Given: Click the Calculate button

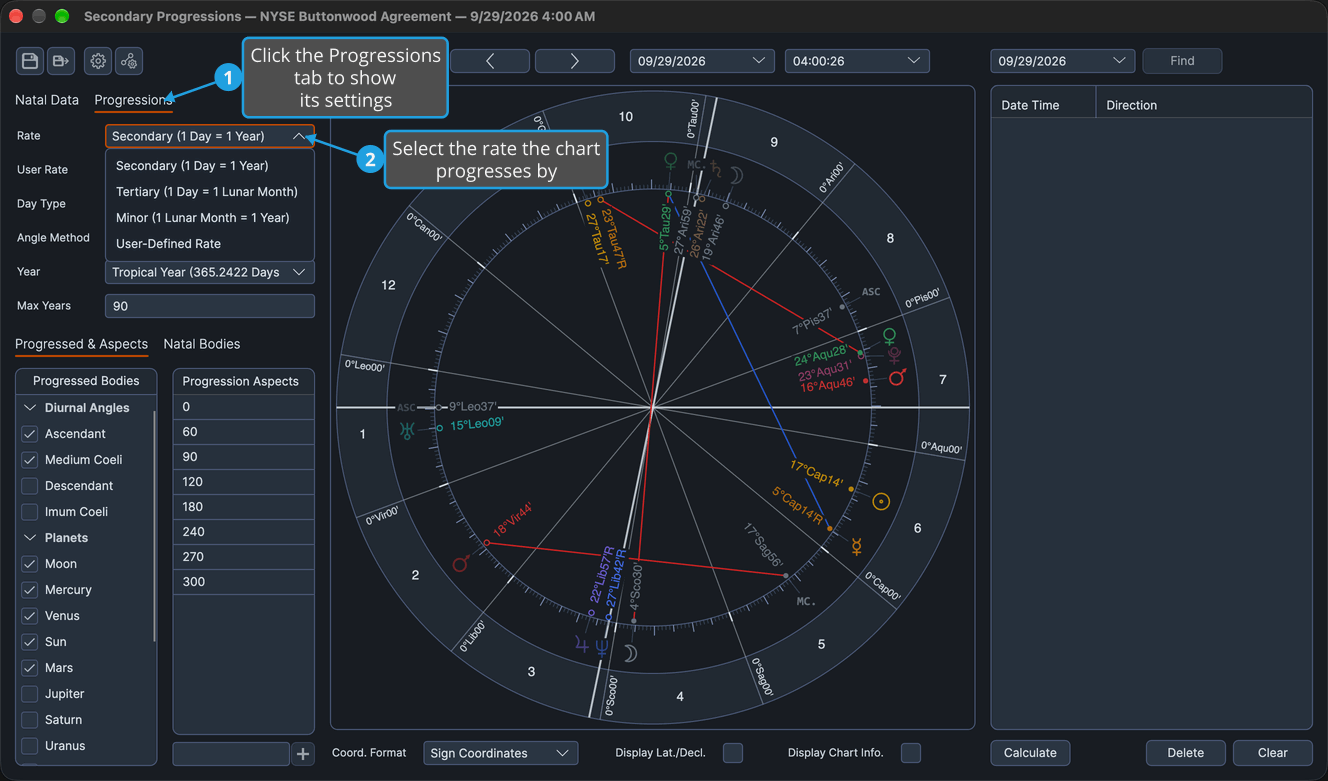Looking at the screenshot, I should coord(1030,753).
